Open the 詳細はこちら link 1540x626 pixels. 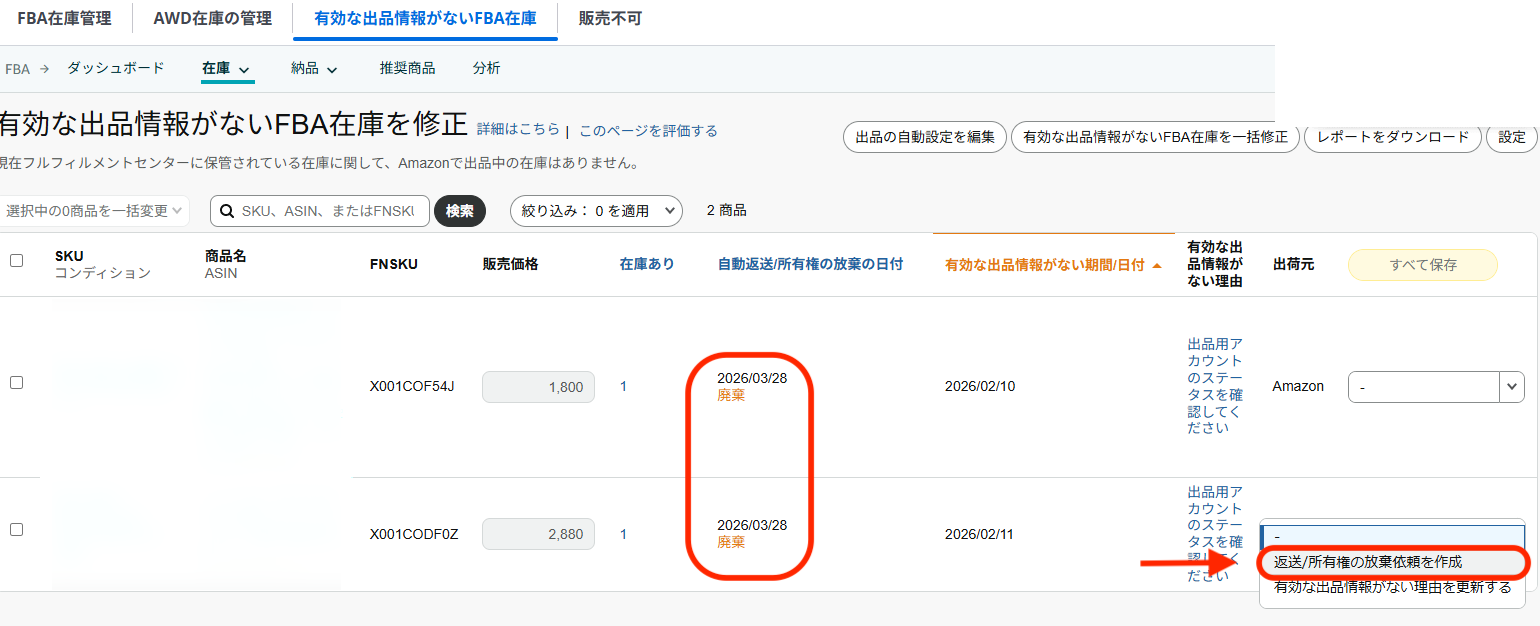[518, 130]
